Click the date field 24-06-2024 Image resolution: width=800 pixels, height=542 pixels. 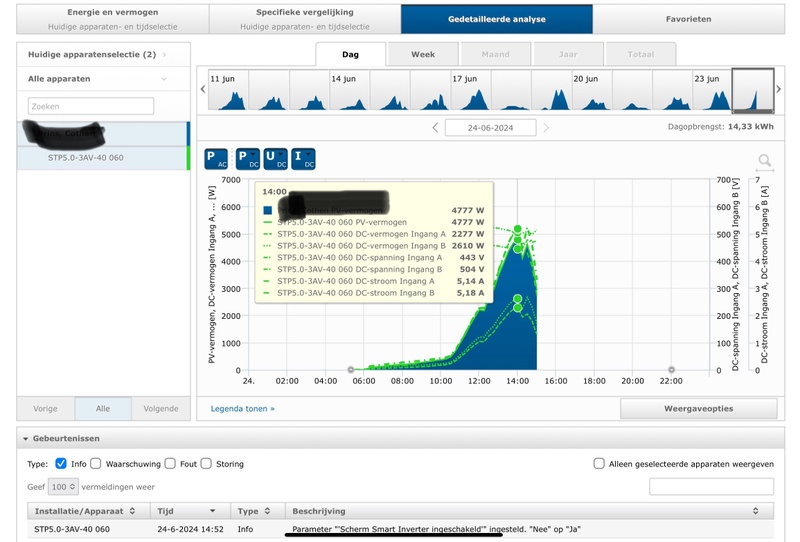490,128
